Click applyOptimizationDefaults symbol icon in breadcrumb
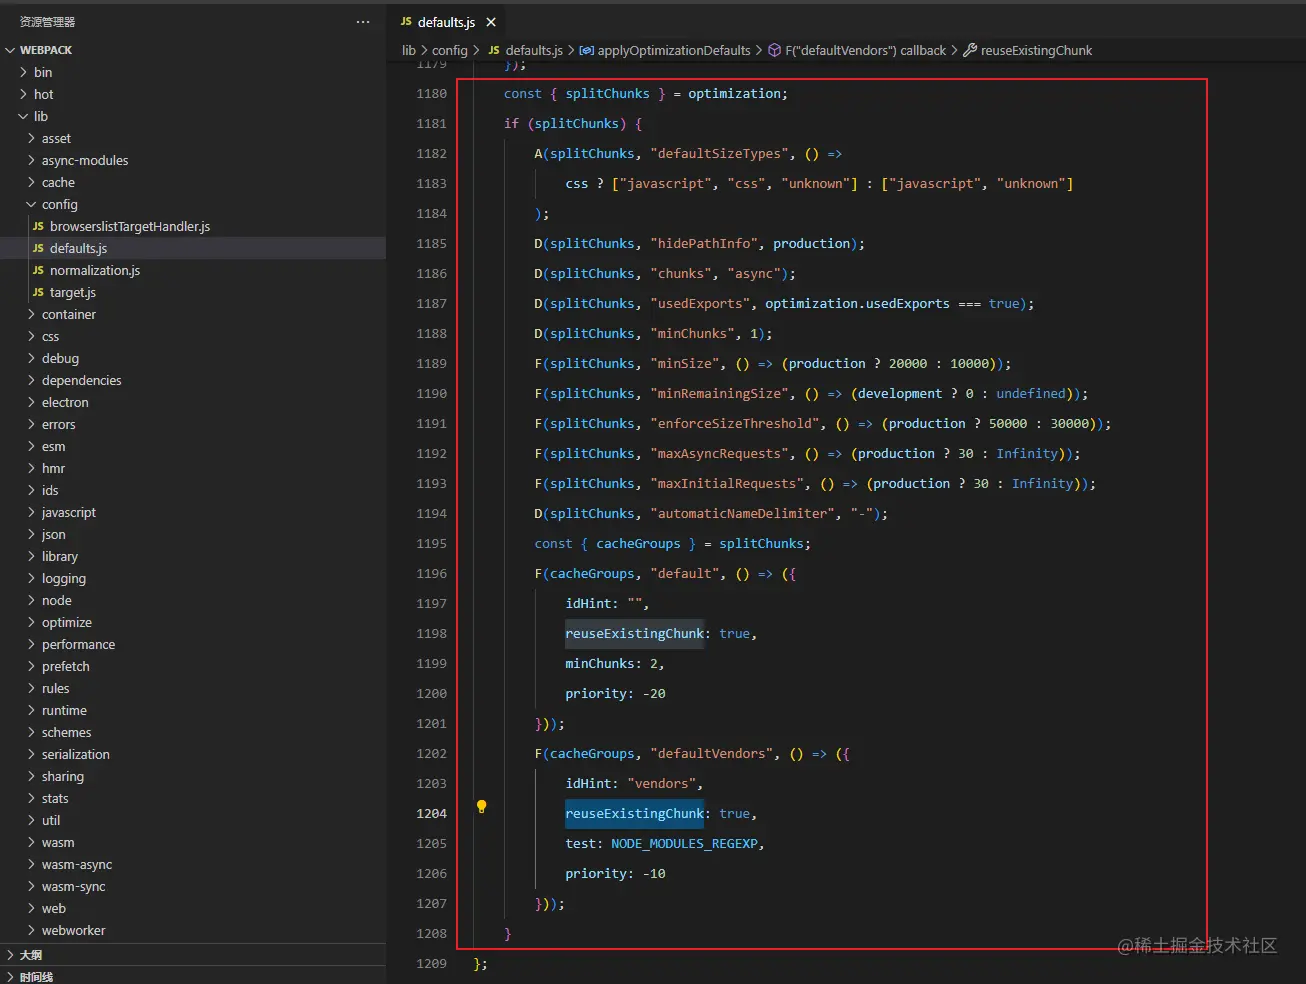Screen dimensions: 1306x984 (587, 50)
